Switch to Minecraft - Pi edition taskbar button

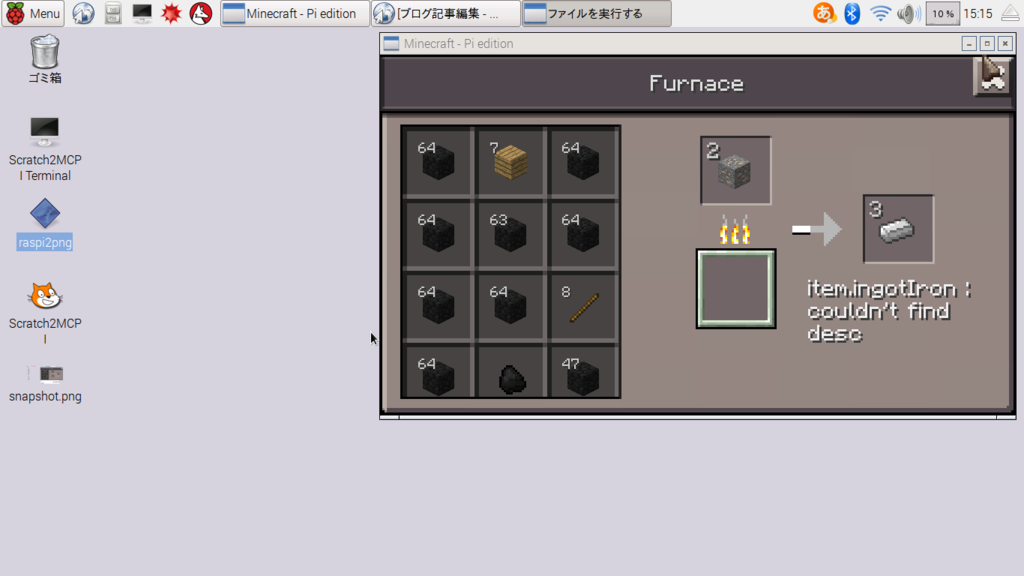(x=295, y=13)
